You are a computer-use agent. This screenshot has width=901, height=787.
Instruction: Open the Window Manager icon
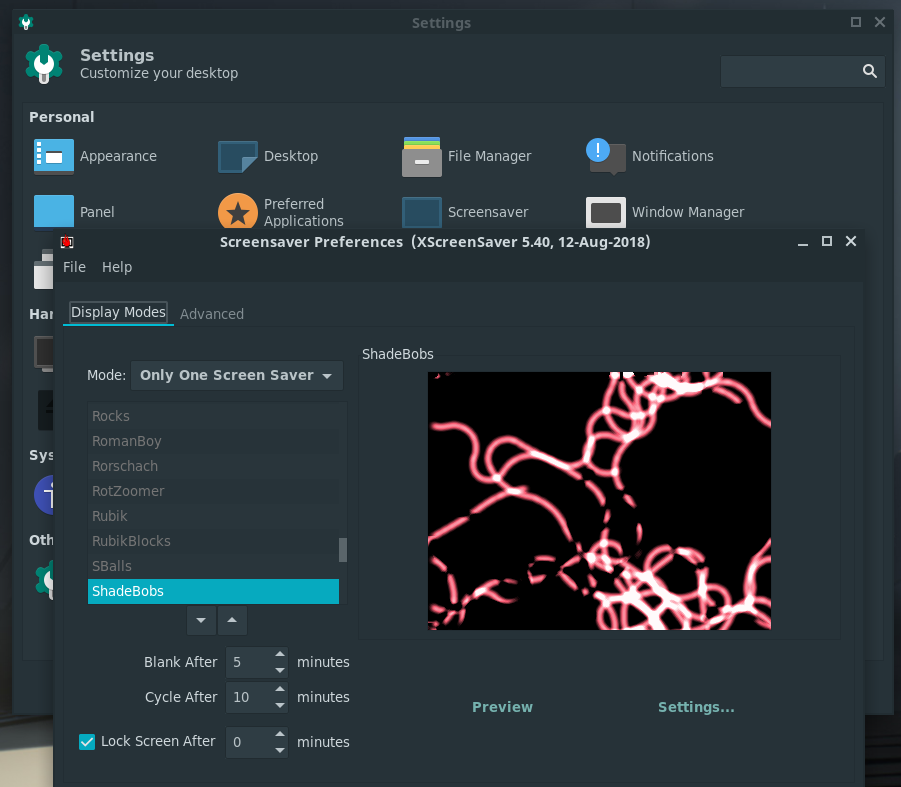click(x=606, y=212)
